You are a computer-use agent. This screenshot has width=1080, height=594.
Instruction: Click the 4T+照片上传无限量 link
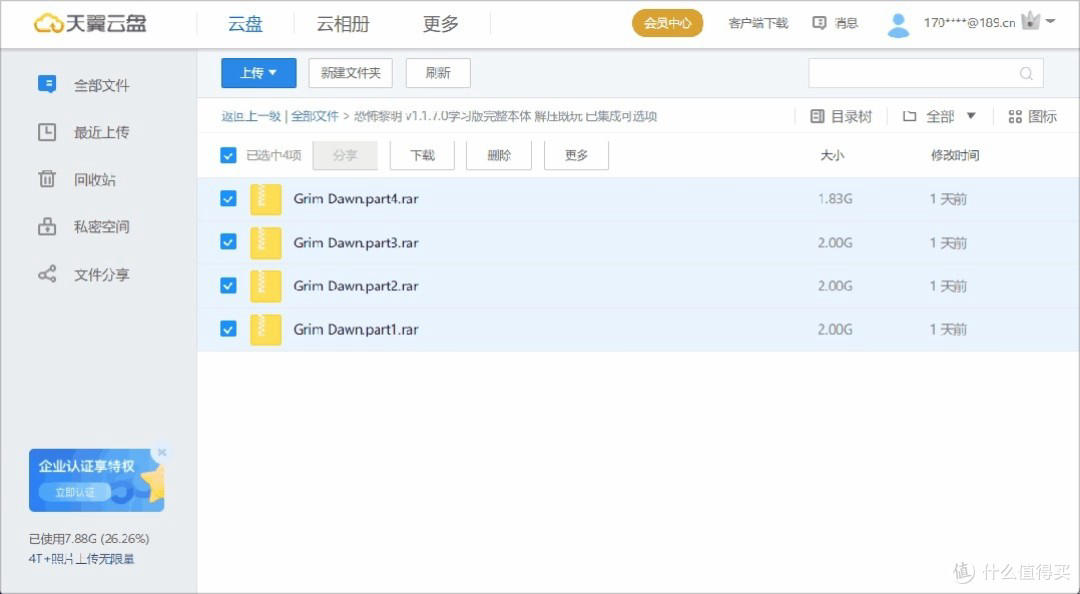click(81, 559)
